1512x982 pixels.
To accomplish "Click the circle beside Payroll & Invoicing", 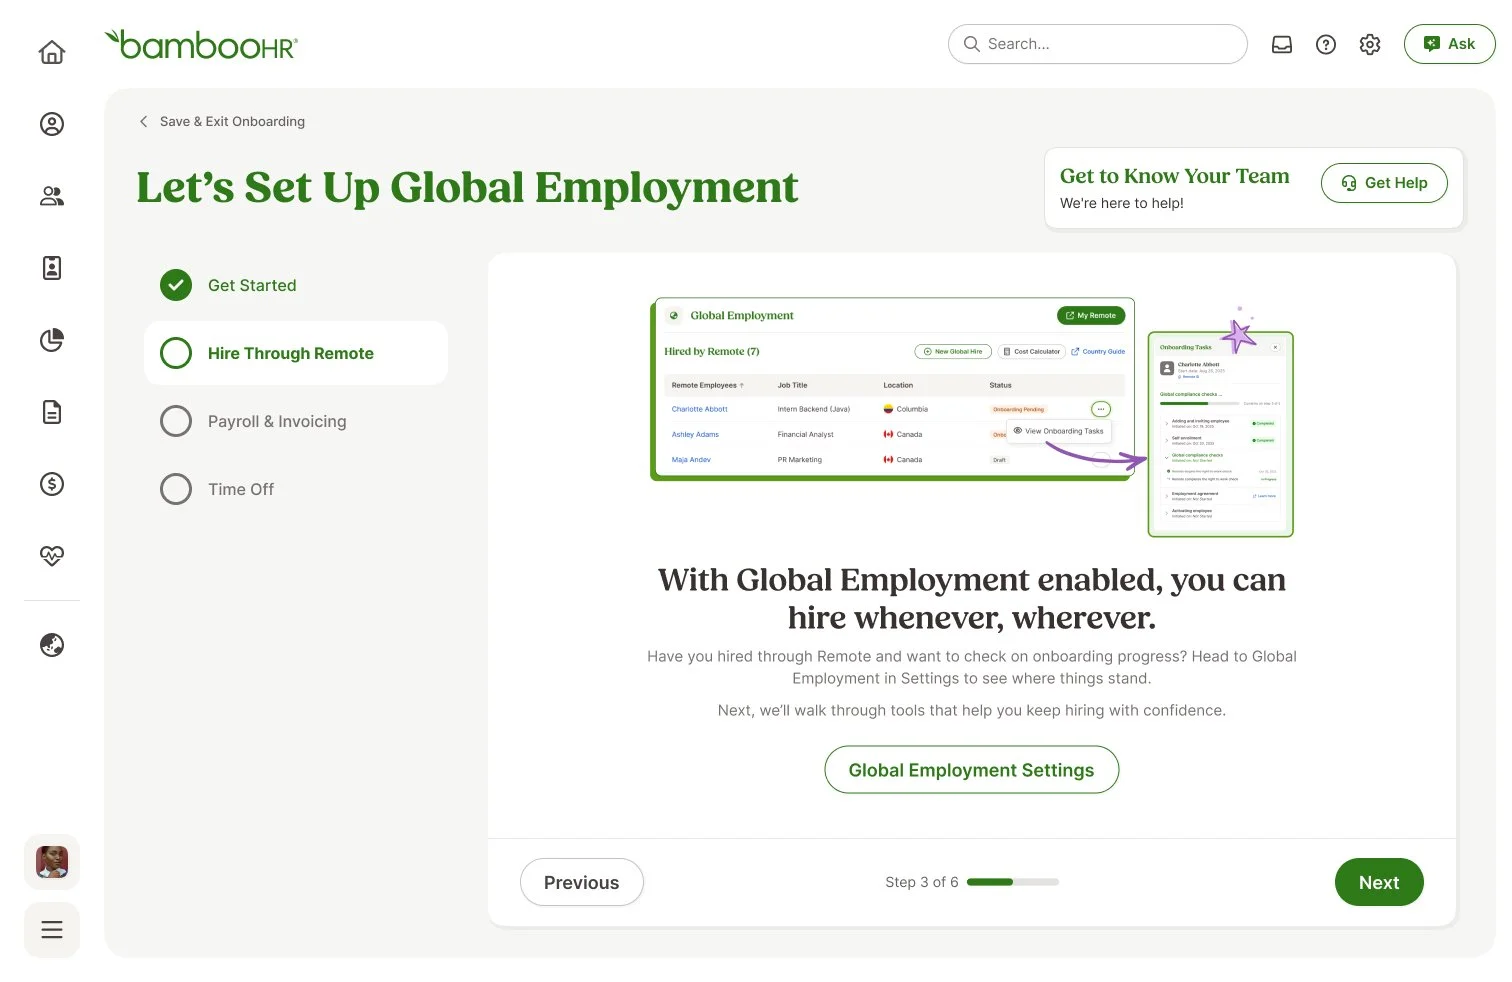I will (x=176, y=421).
